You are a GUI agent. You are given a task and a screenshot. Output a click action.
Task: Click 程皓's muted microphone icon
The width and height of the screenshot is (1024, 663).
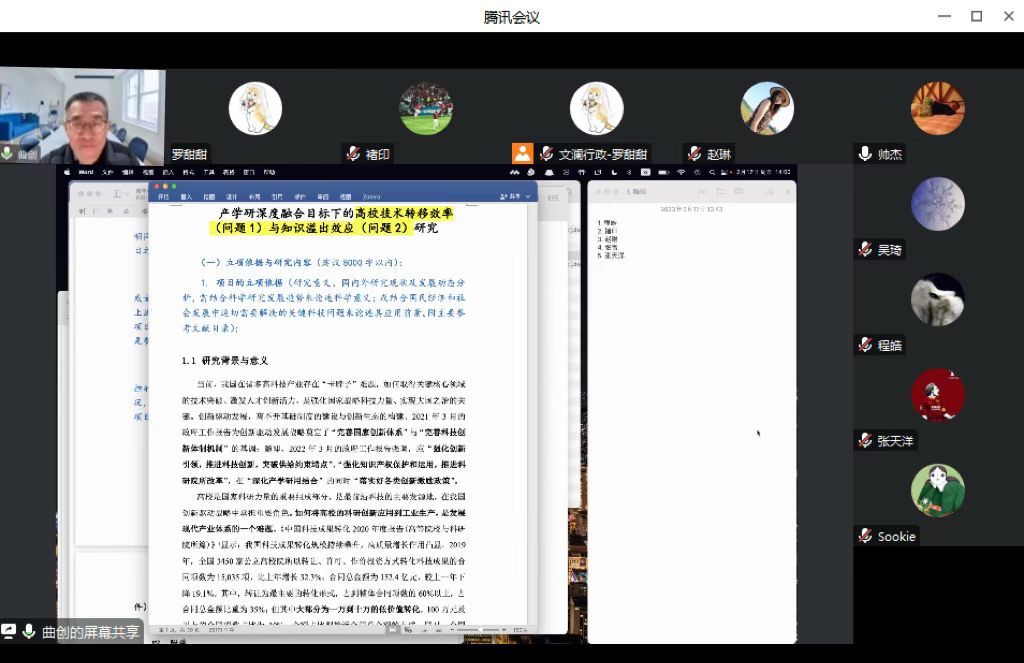pyautogui.click(x=865, y=345)
